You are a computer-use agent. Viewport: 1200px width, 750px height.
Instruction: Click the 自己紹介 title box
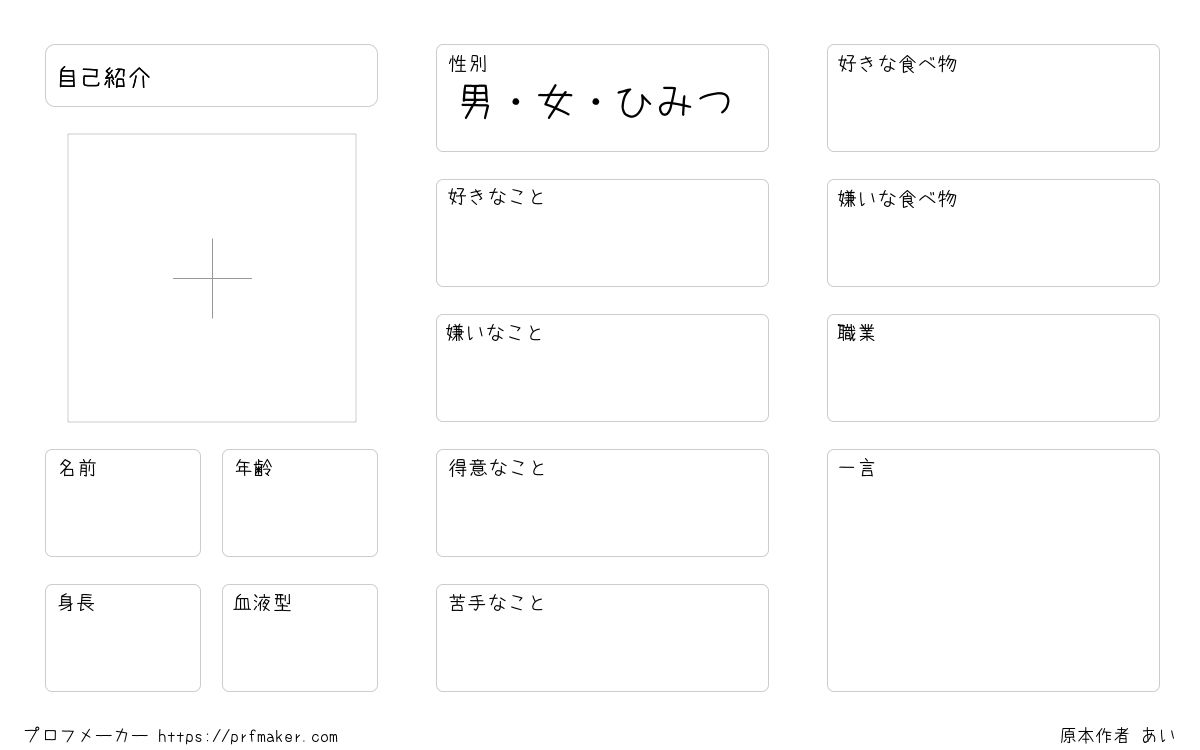[211, 75]
